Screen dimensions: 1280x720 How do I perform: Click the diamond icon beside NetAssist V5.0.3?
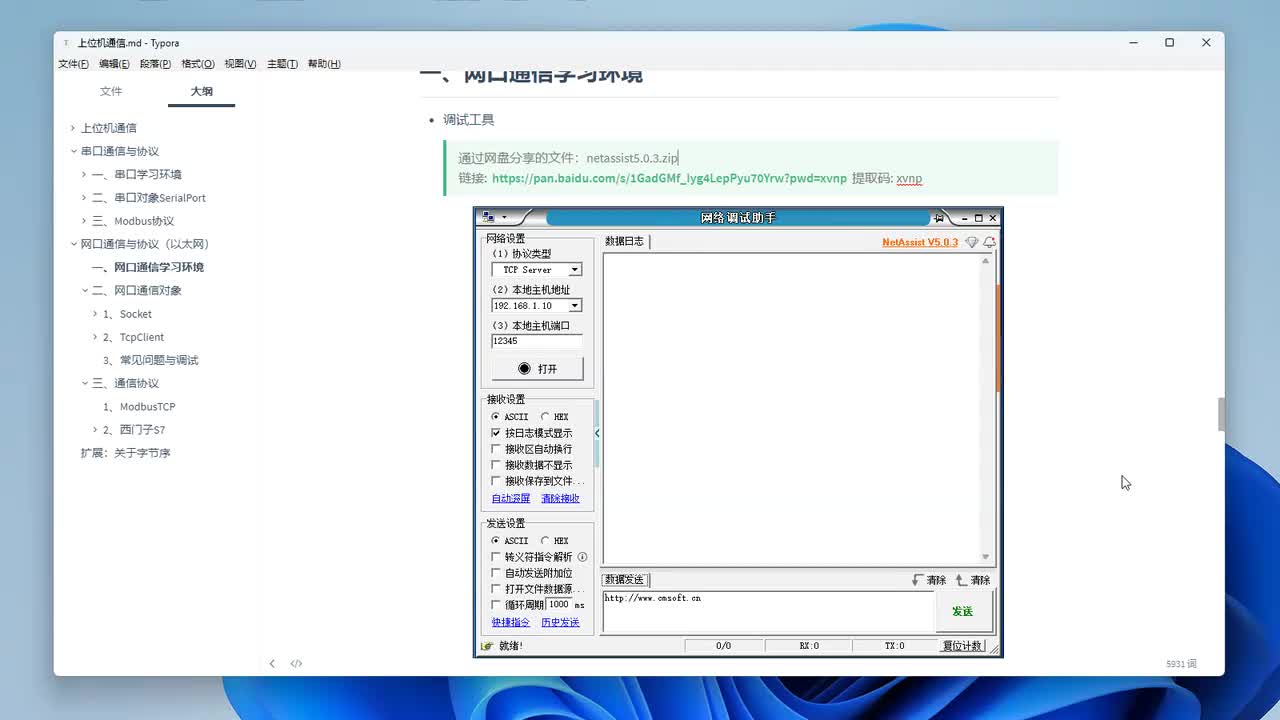(x=971, y=242)
